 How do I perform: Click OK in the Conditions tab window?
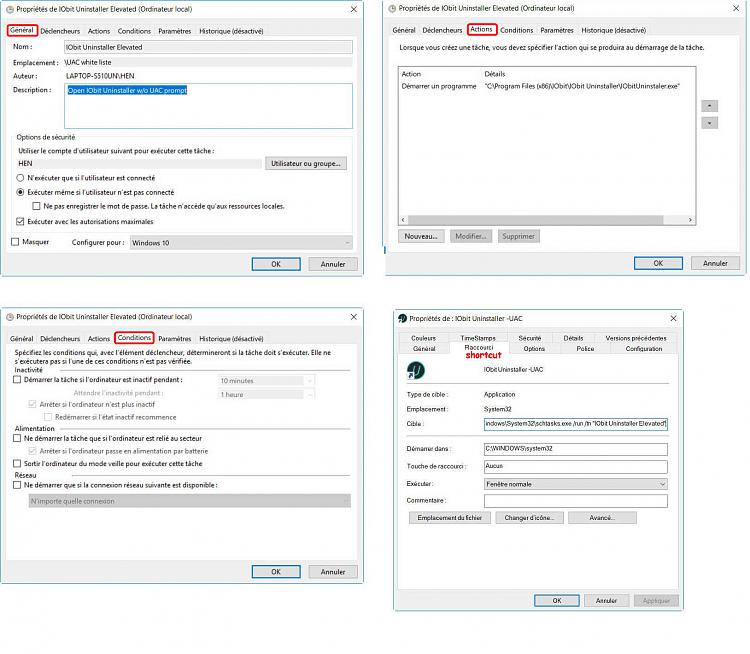click(276, 572)
